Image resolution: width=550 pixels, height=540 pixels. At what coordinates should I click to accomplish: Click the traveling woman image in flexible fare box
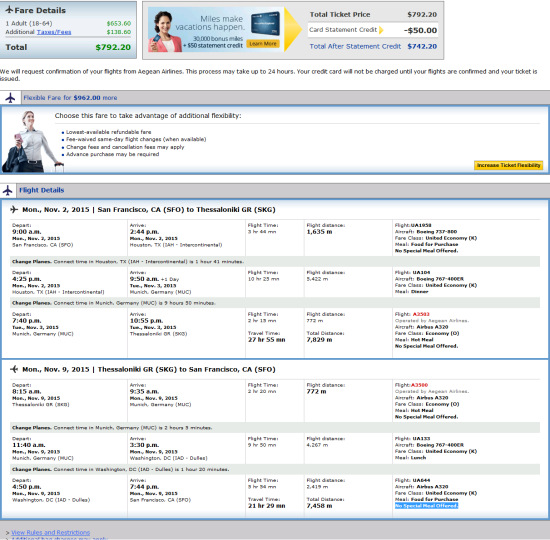point(32,141)
